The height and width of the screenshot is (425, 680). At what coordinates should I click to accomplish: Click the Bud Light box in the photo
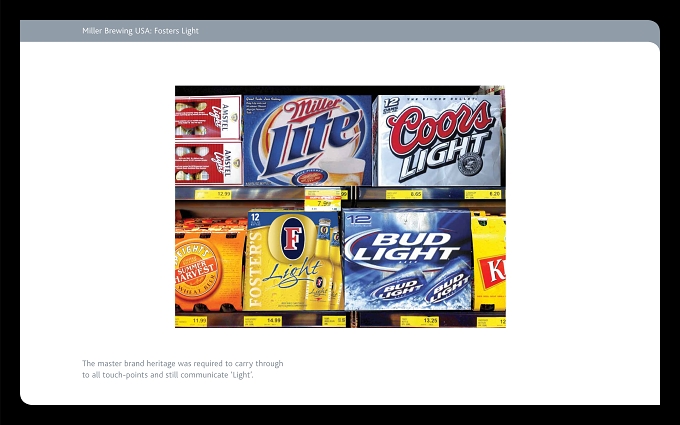tap(407, 259)
